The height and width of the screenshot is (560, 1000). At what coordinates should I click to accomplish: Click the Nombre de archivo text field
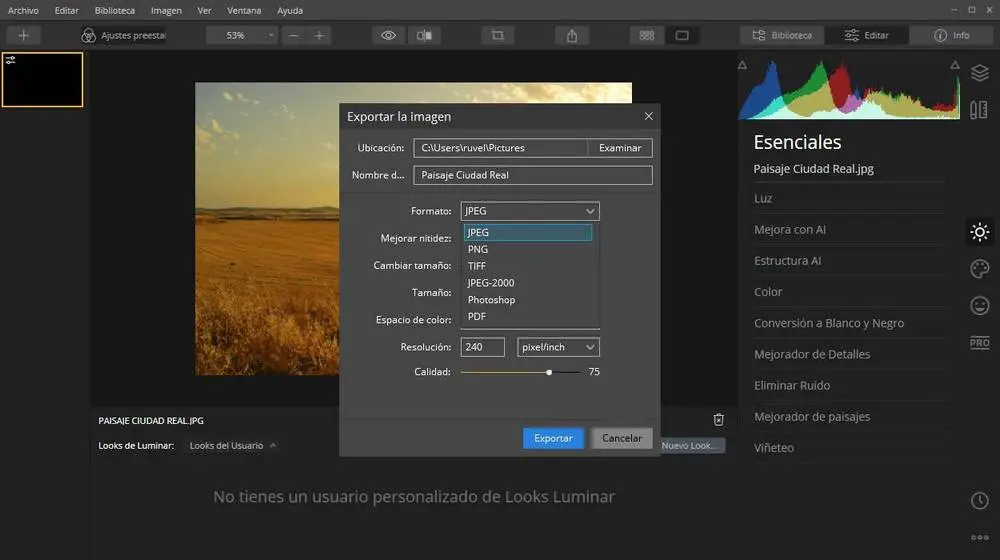point(532,175)
